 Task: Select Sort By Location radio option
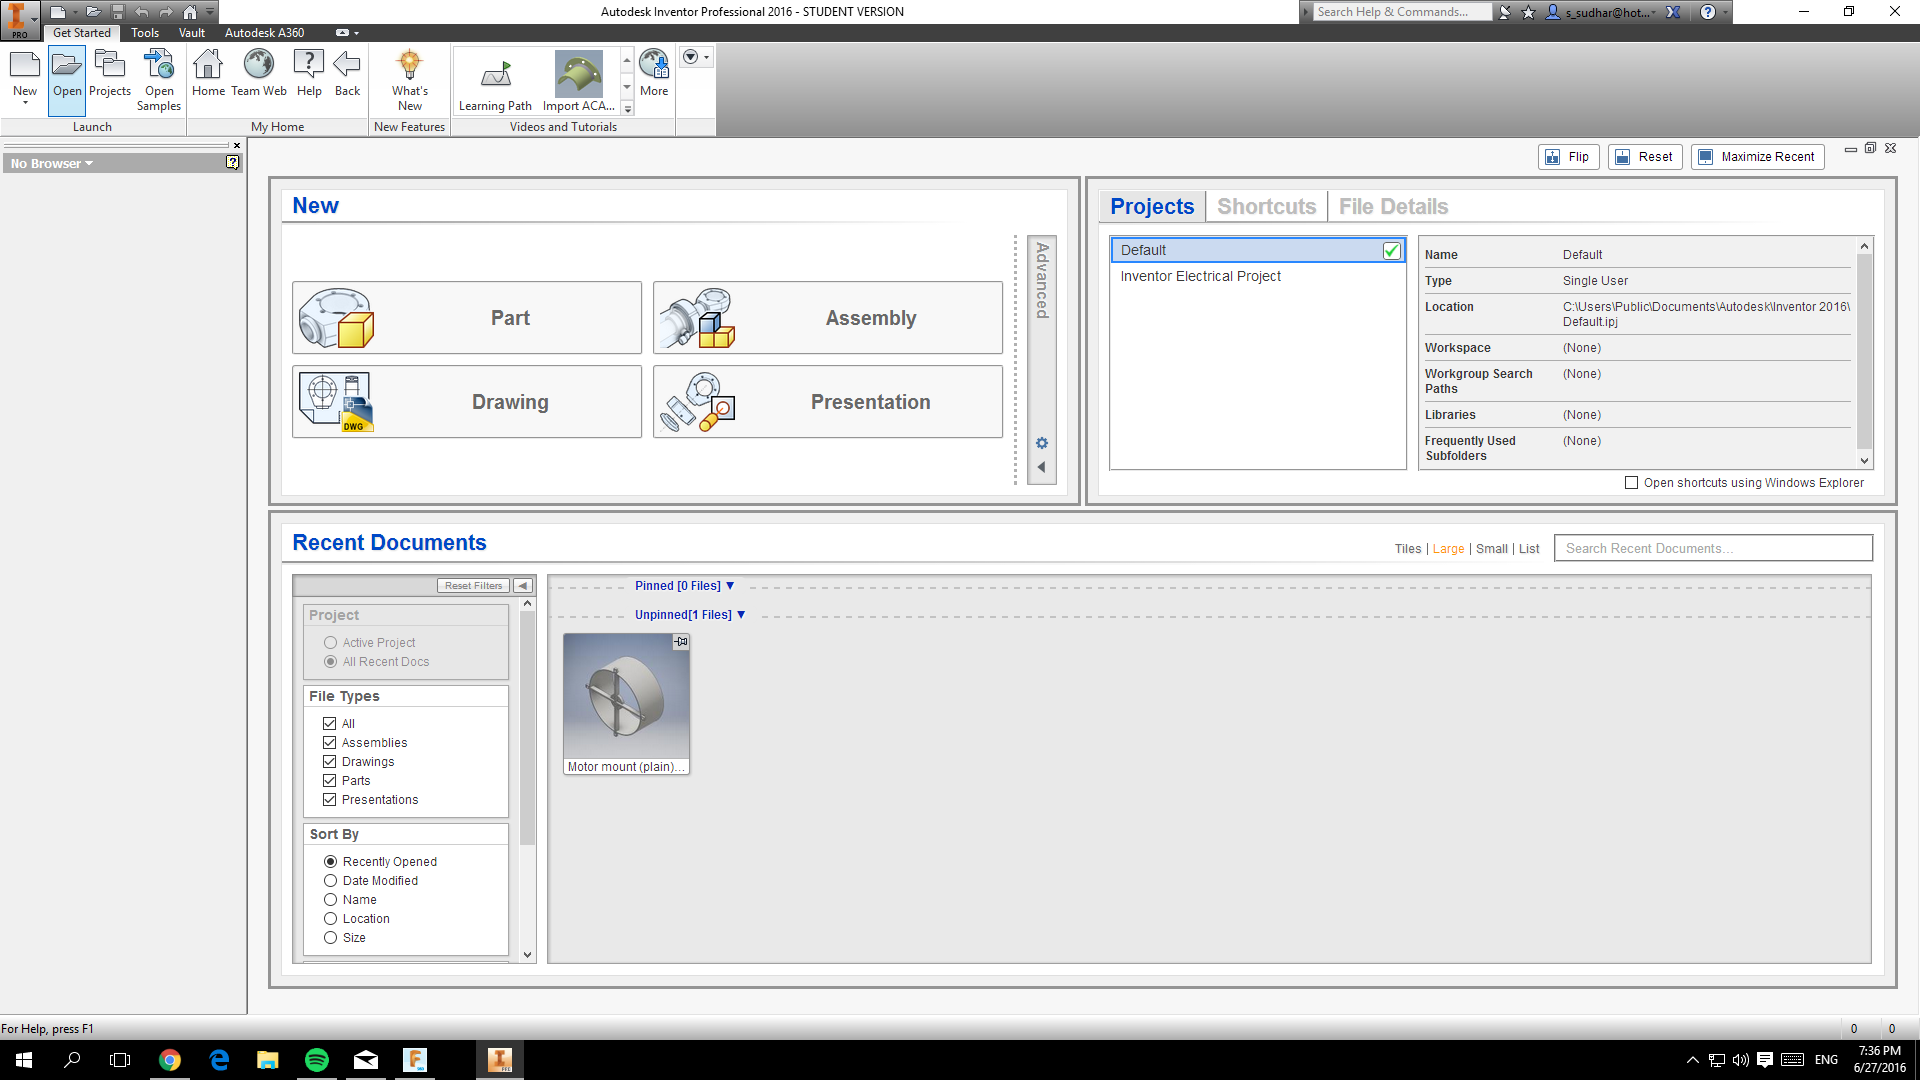tap(330, 919)
